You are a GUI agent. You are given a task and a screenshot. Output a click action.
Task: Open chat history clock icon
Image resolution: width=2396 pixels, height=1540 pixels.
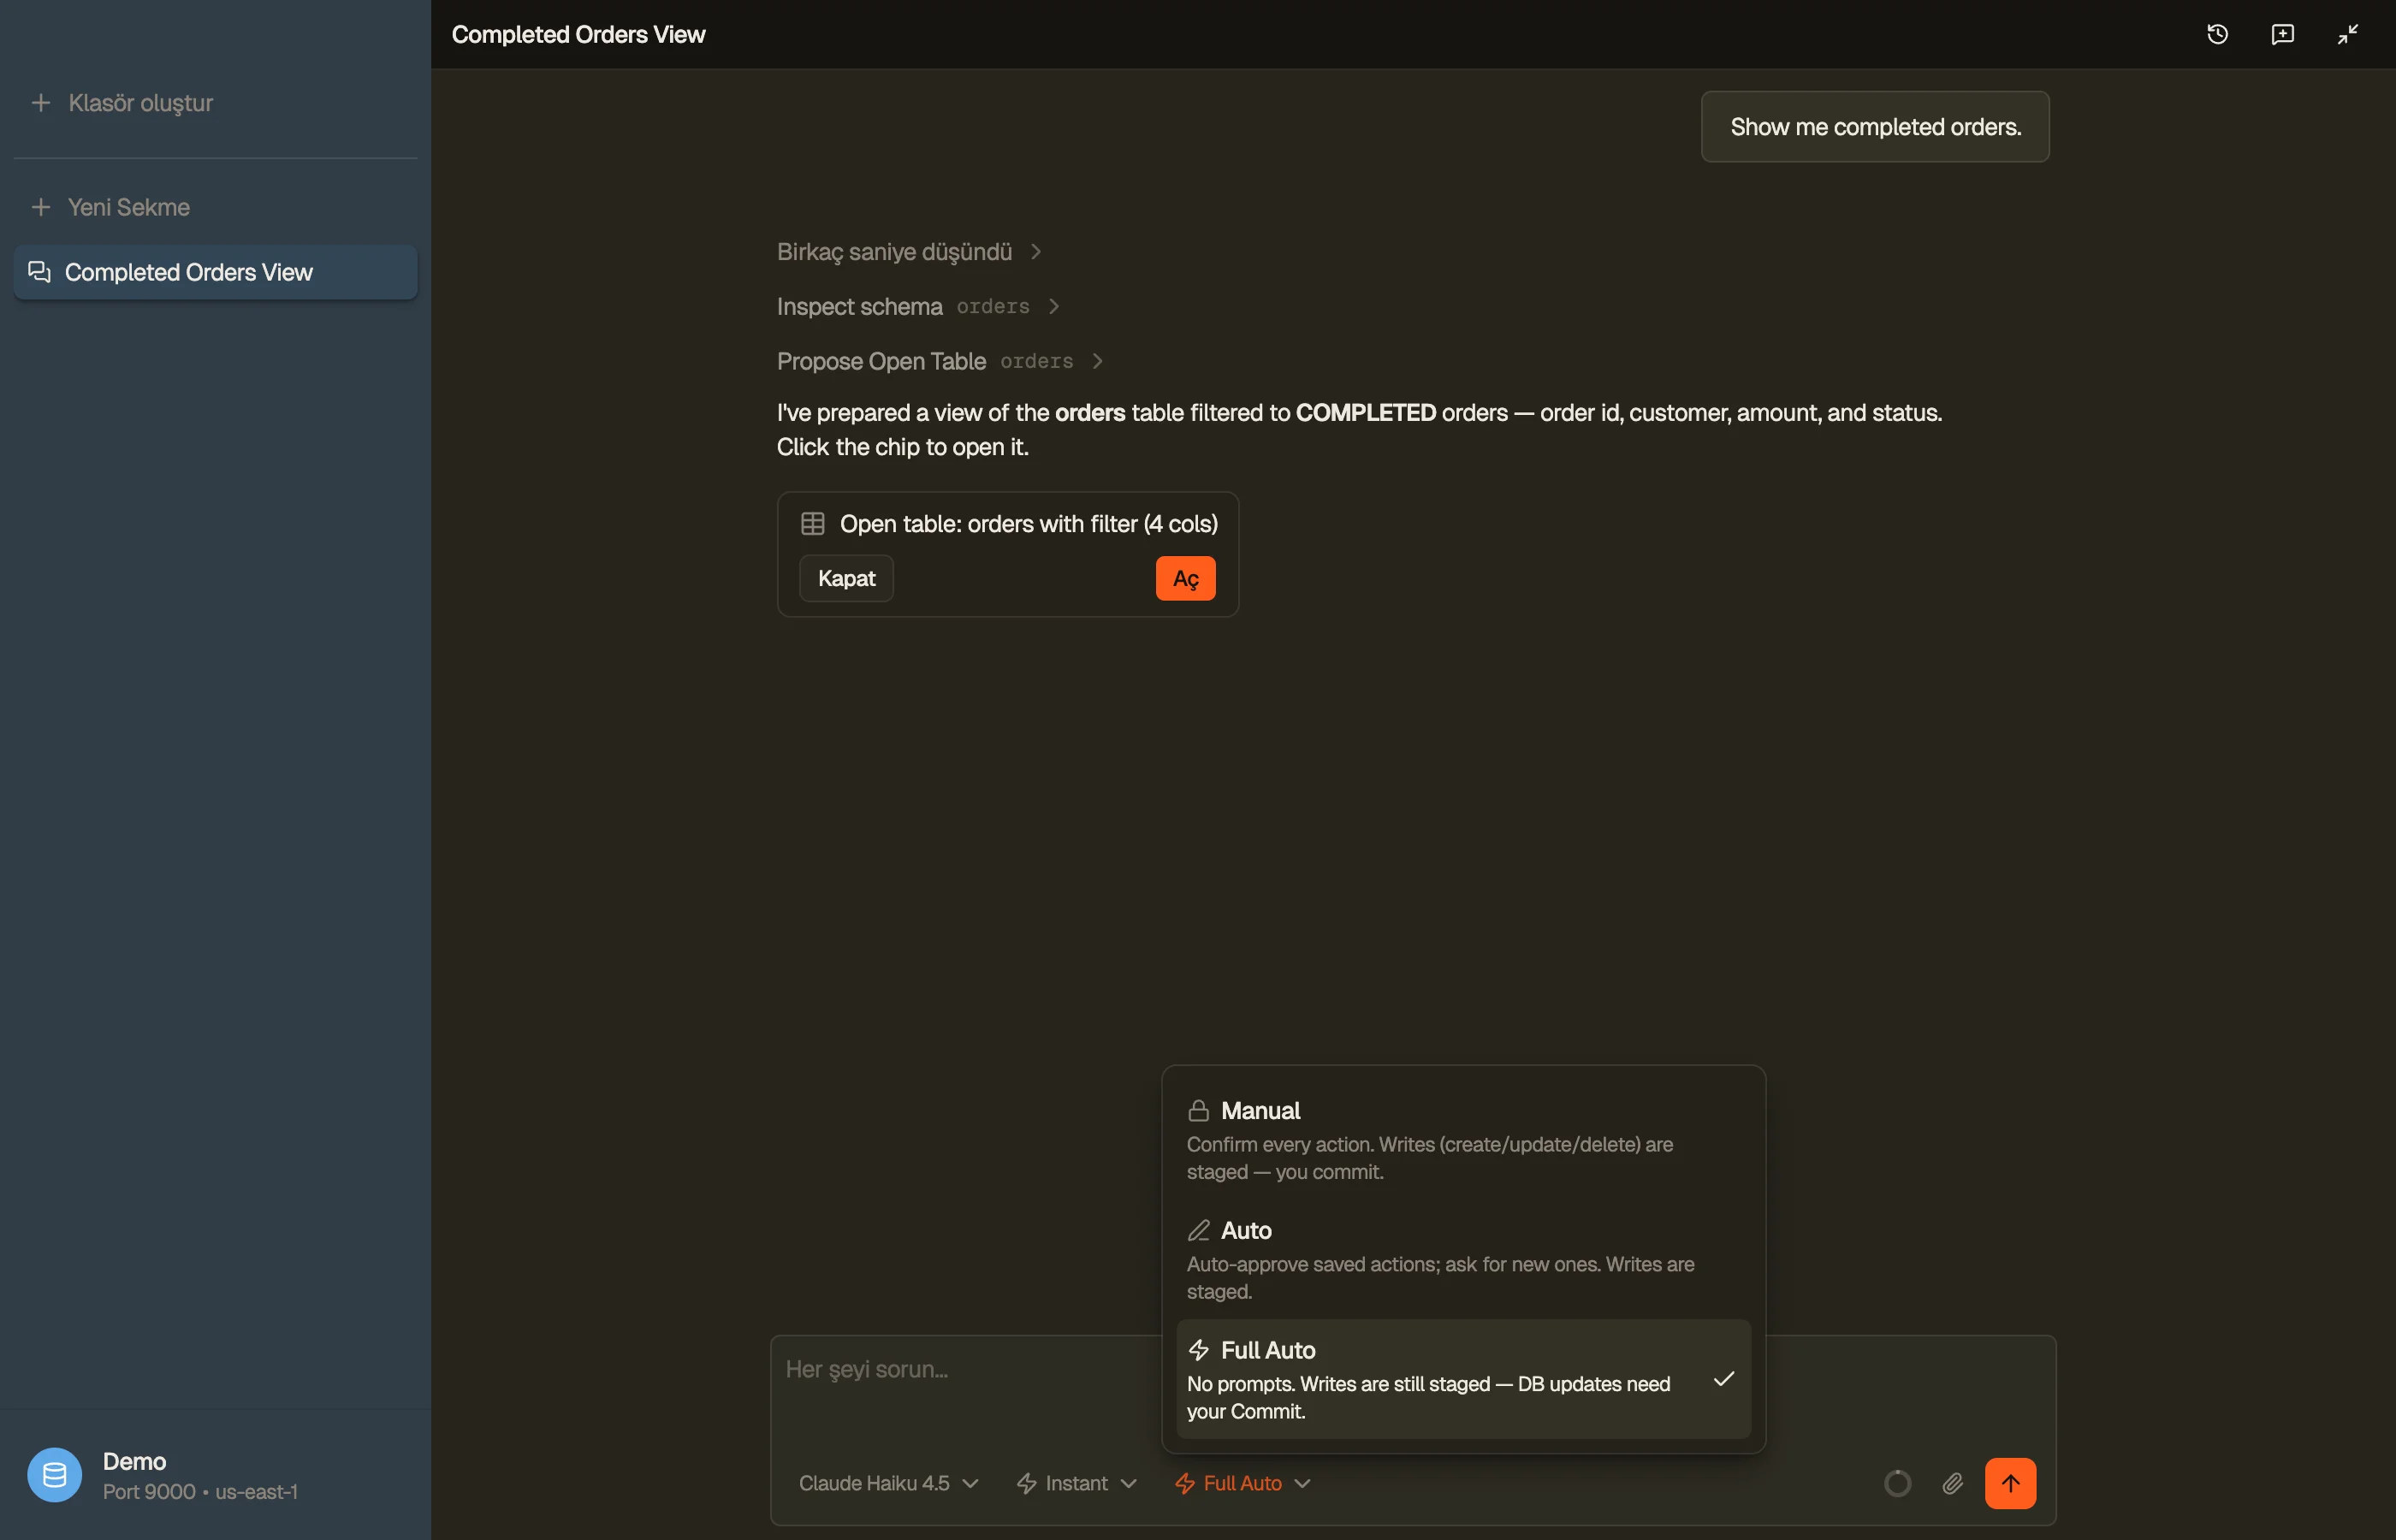click(2217, 34)
